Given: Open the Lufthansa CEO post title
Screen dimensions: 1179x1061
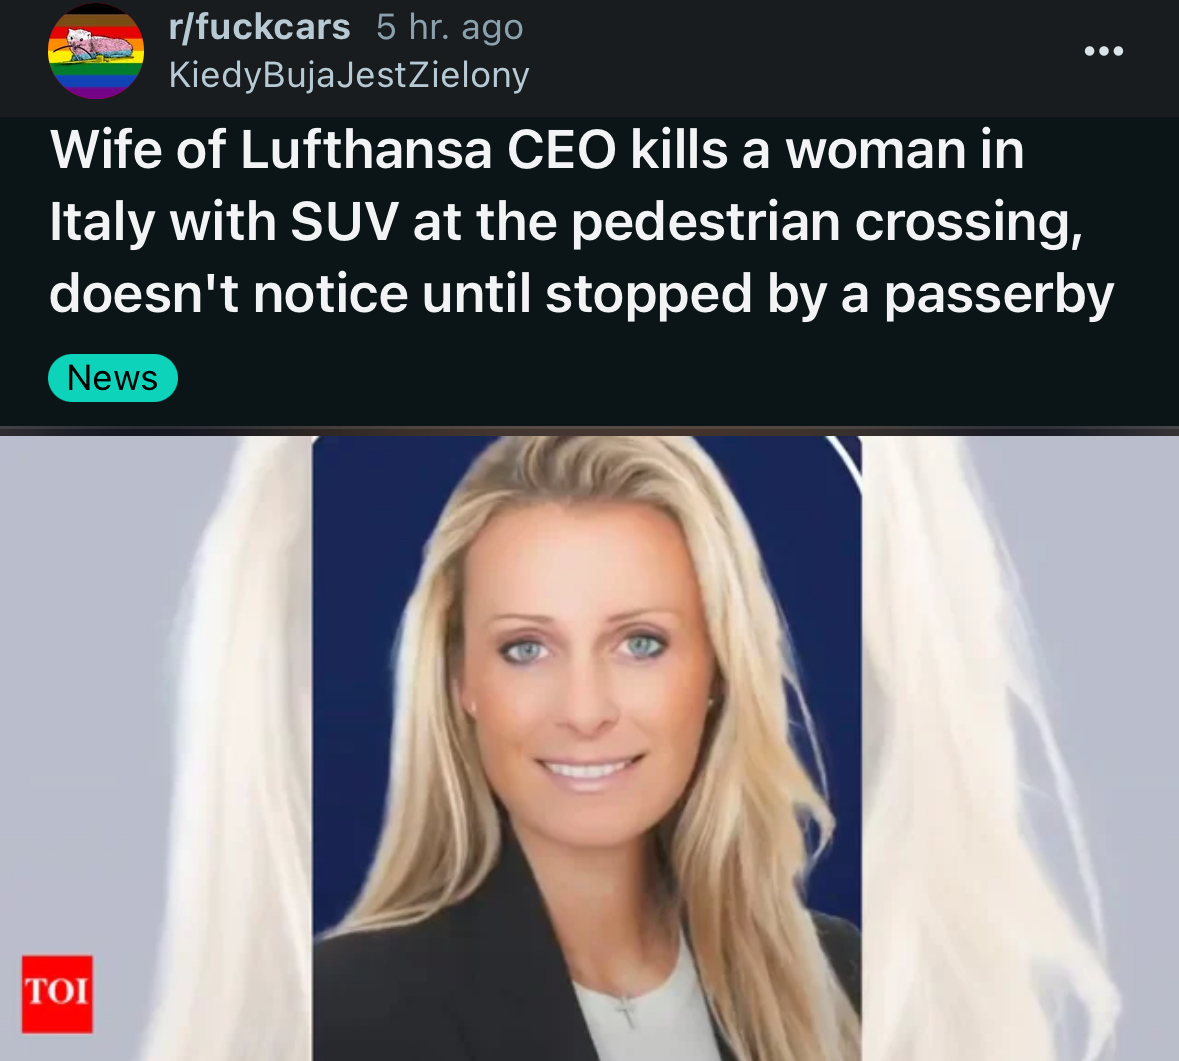Looking at the screenshot, I should pyautogui.click(x=581, y=221).
